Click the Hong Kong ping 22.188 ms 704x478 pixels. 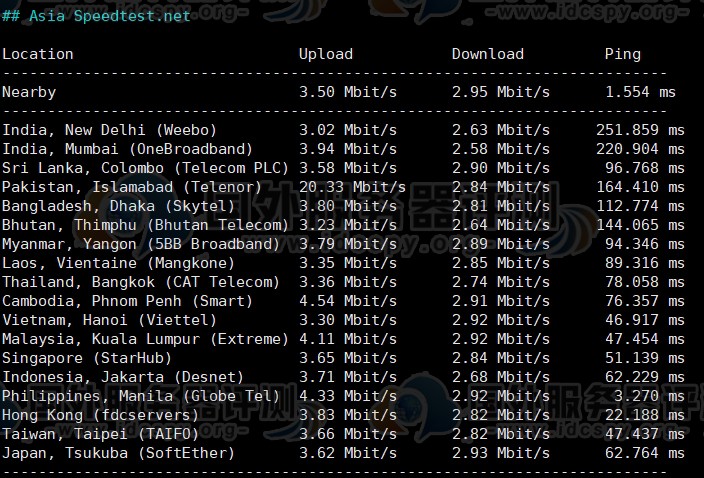pyautogui.click(x=645, y=415)
